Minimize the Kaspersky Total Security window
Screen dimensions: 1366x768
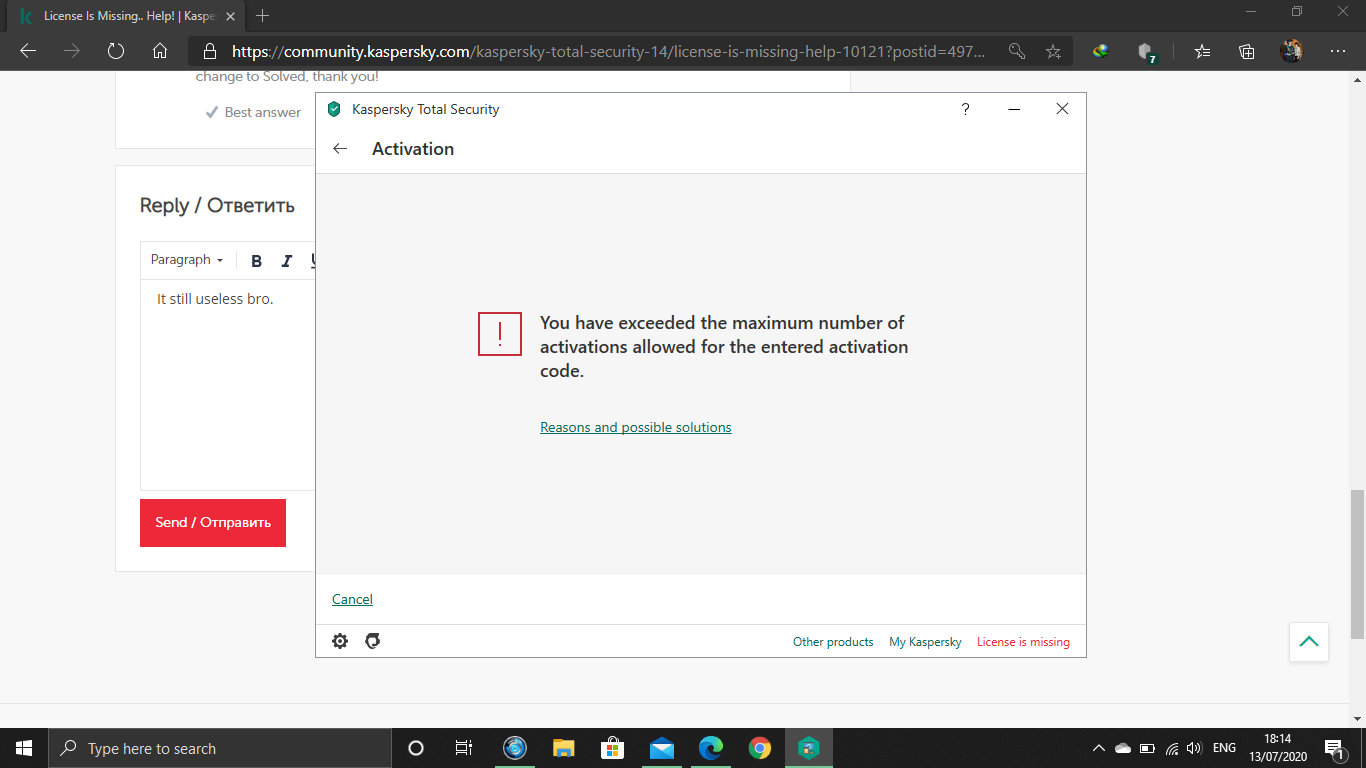point(1014,109)
